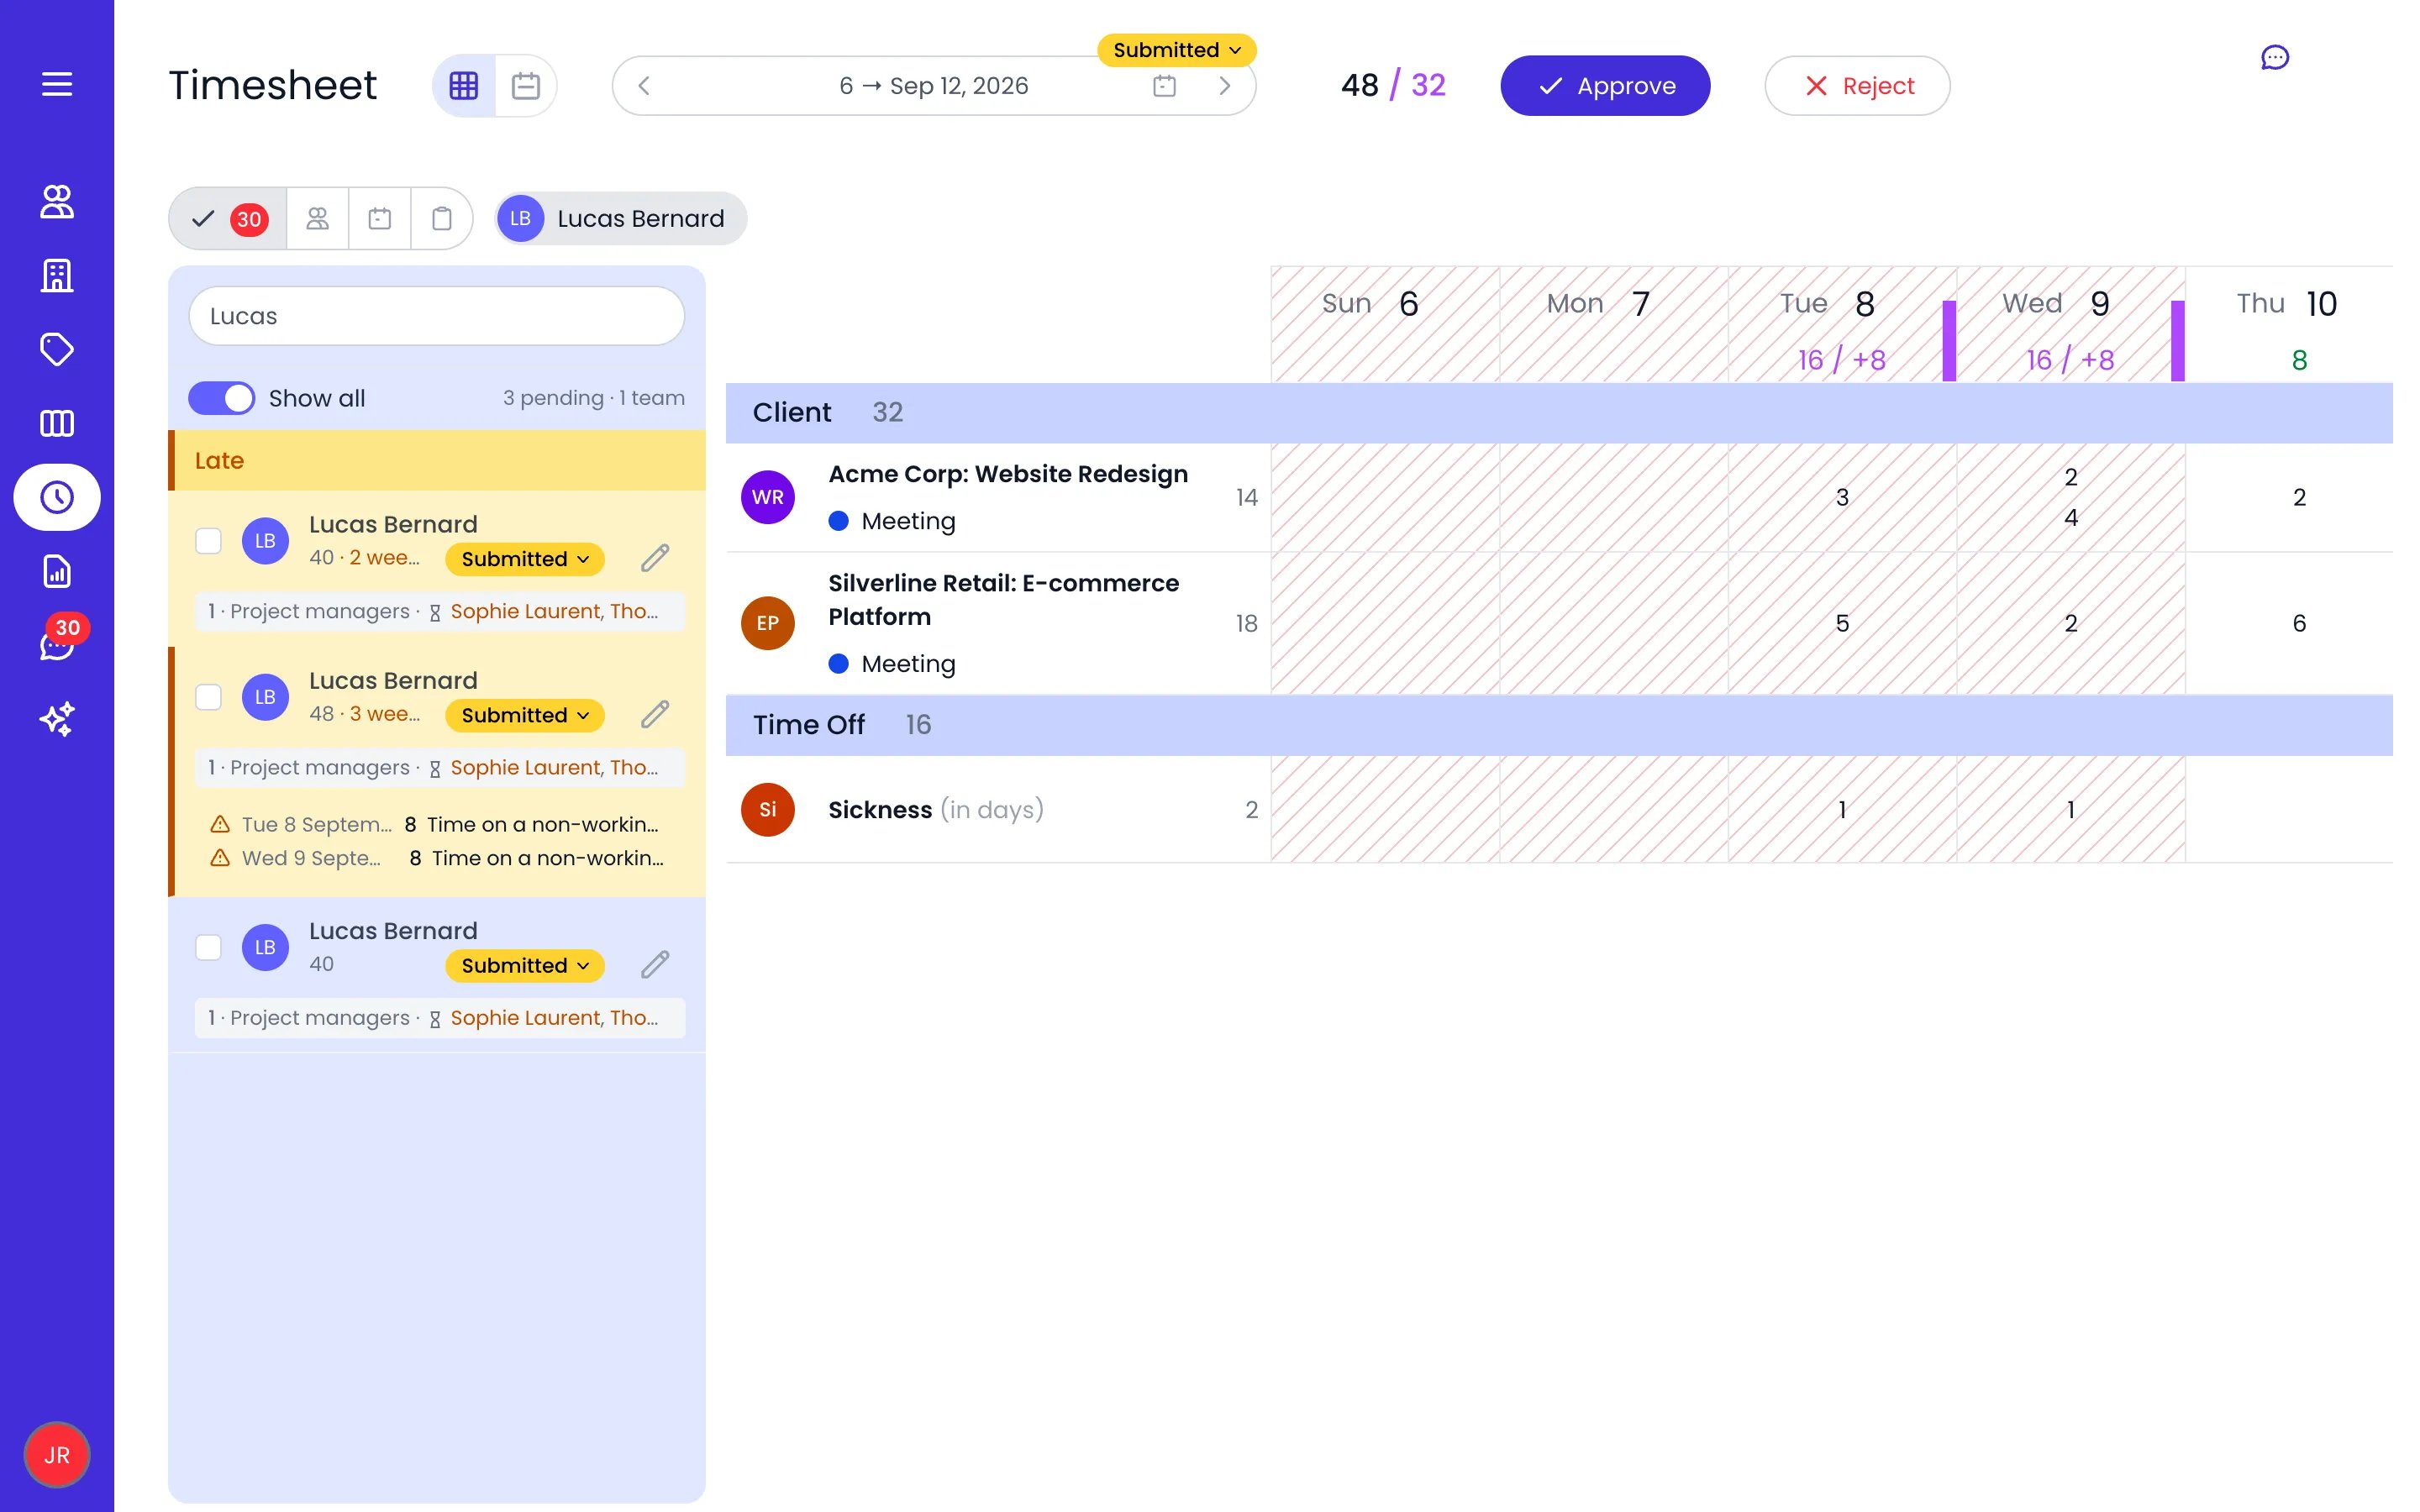Approve the timesheet

[x=1605, y=86]
